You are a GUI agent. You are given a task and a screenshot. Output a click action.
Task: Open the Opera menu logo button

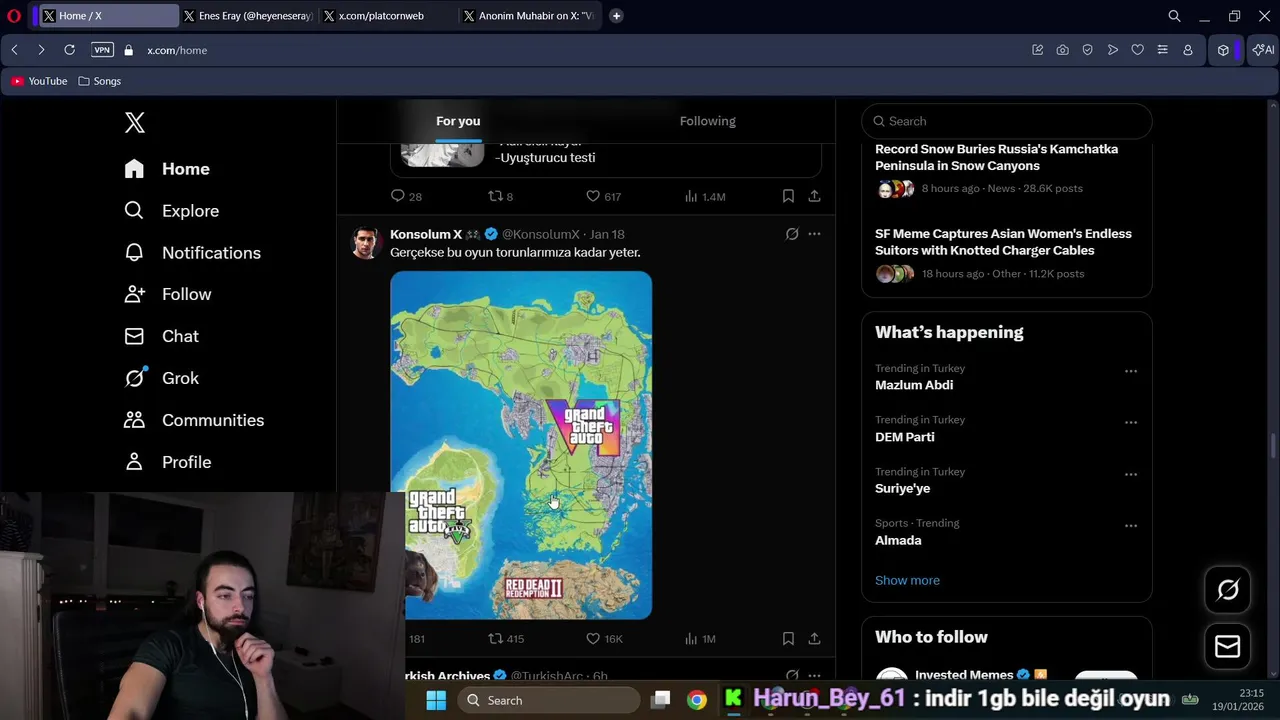point(14,16)
